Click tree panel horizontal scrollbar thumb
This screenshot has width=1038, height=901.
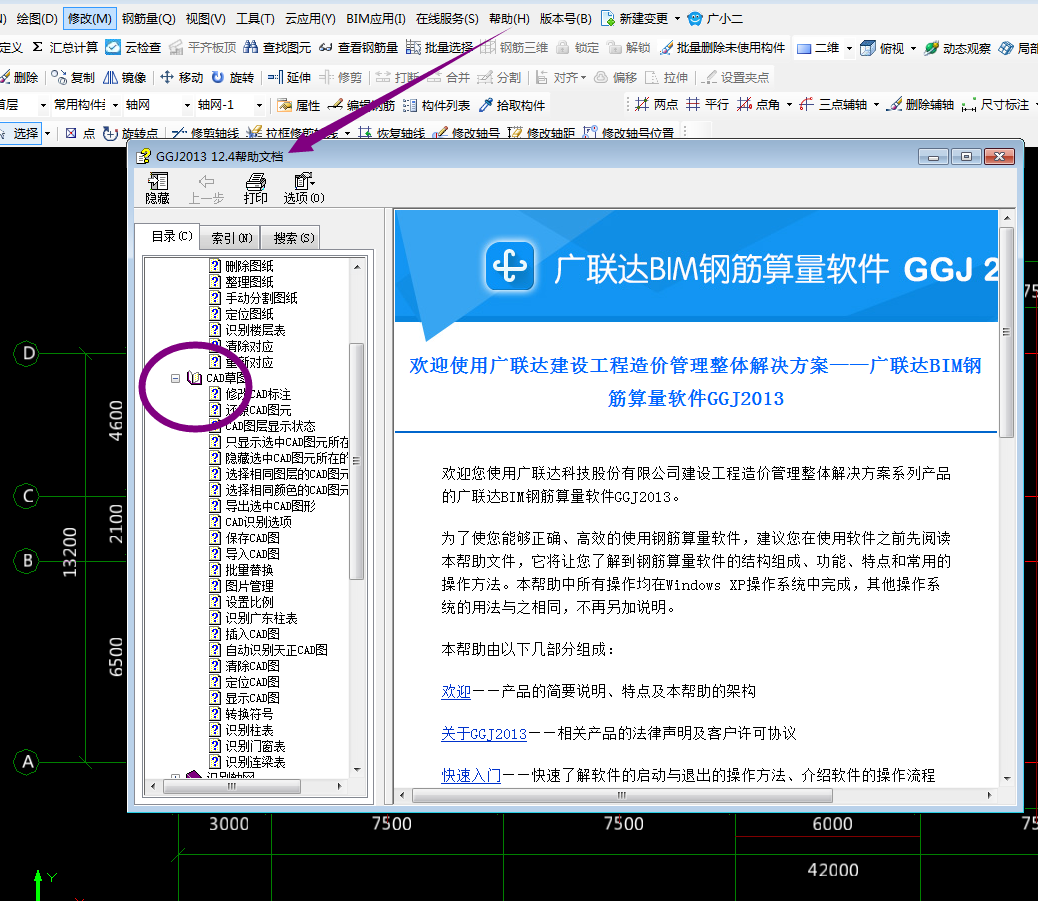(232, 786)
